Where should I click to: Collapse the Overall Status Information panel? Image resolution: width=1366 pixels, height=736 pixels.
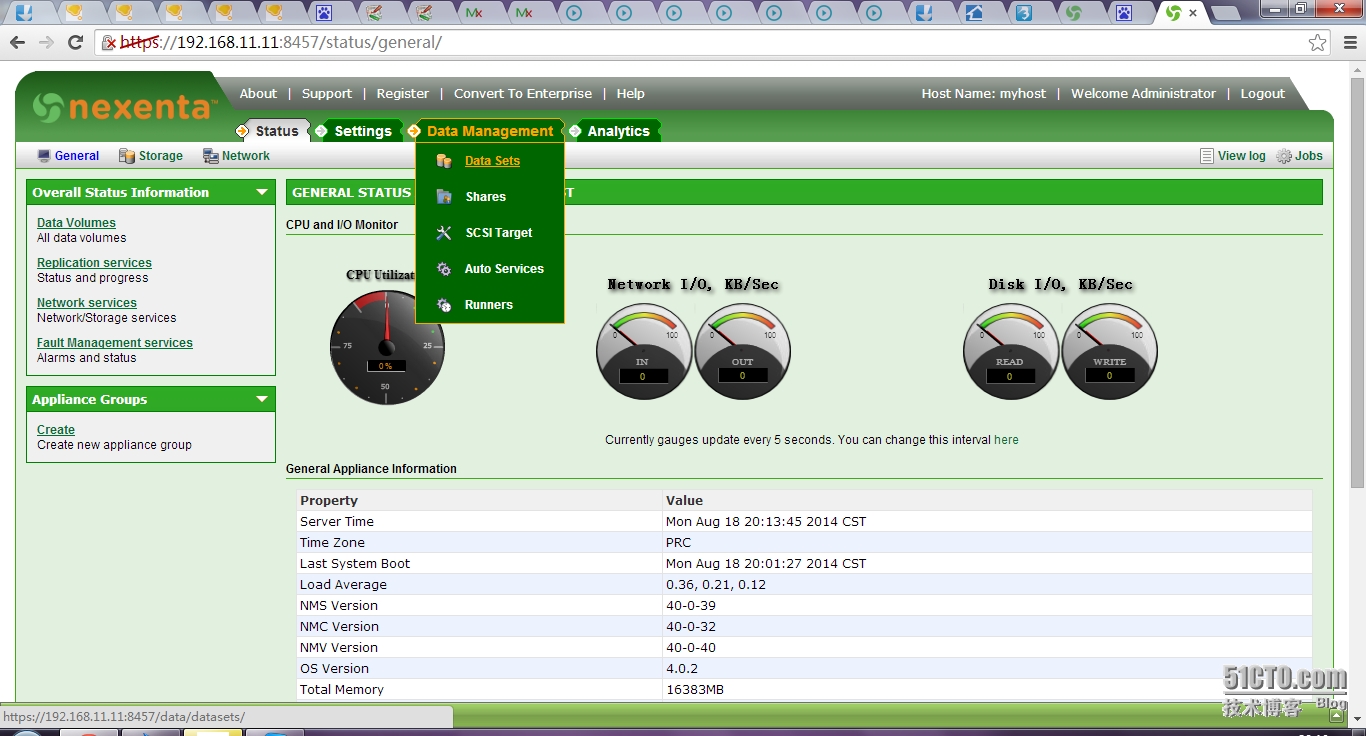tap(262, 192)
